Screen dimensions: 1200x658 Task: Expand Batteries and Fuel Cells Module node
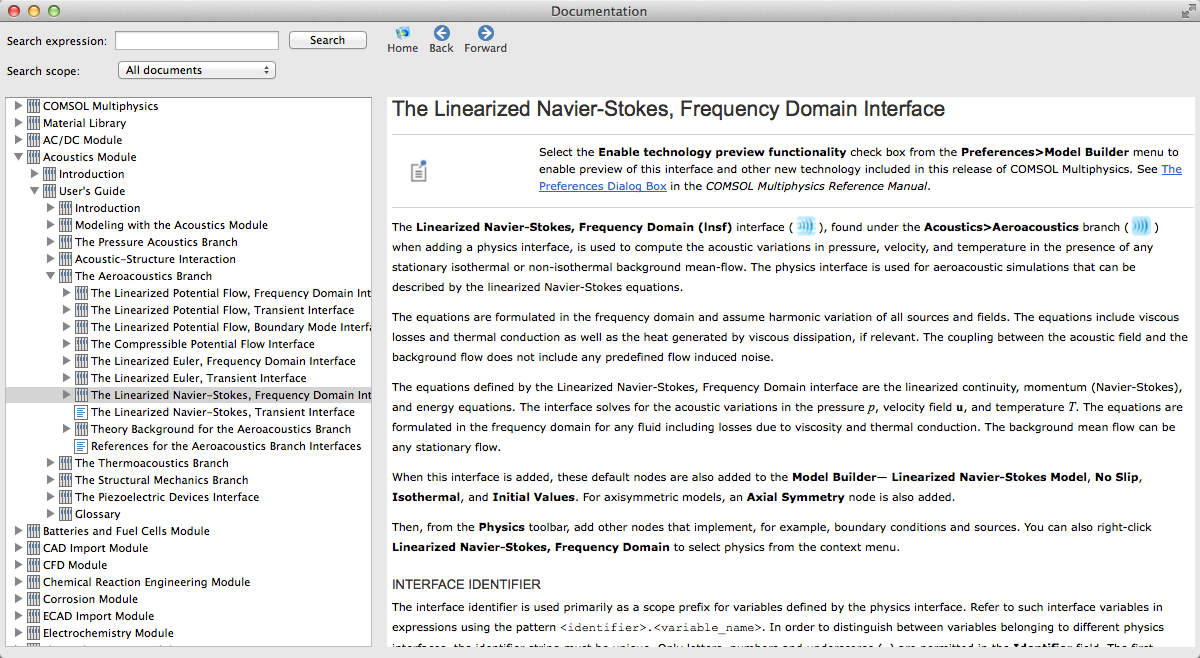pyautogui.click(x=18, y=531)
